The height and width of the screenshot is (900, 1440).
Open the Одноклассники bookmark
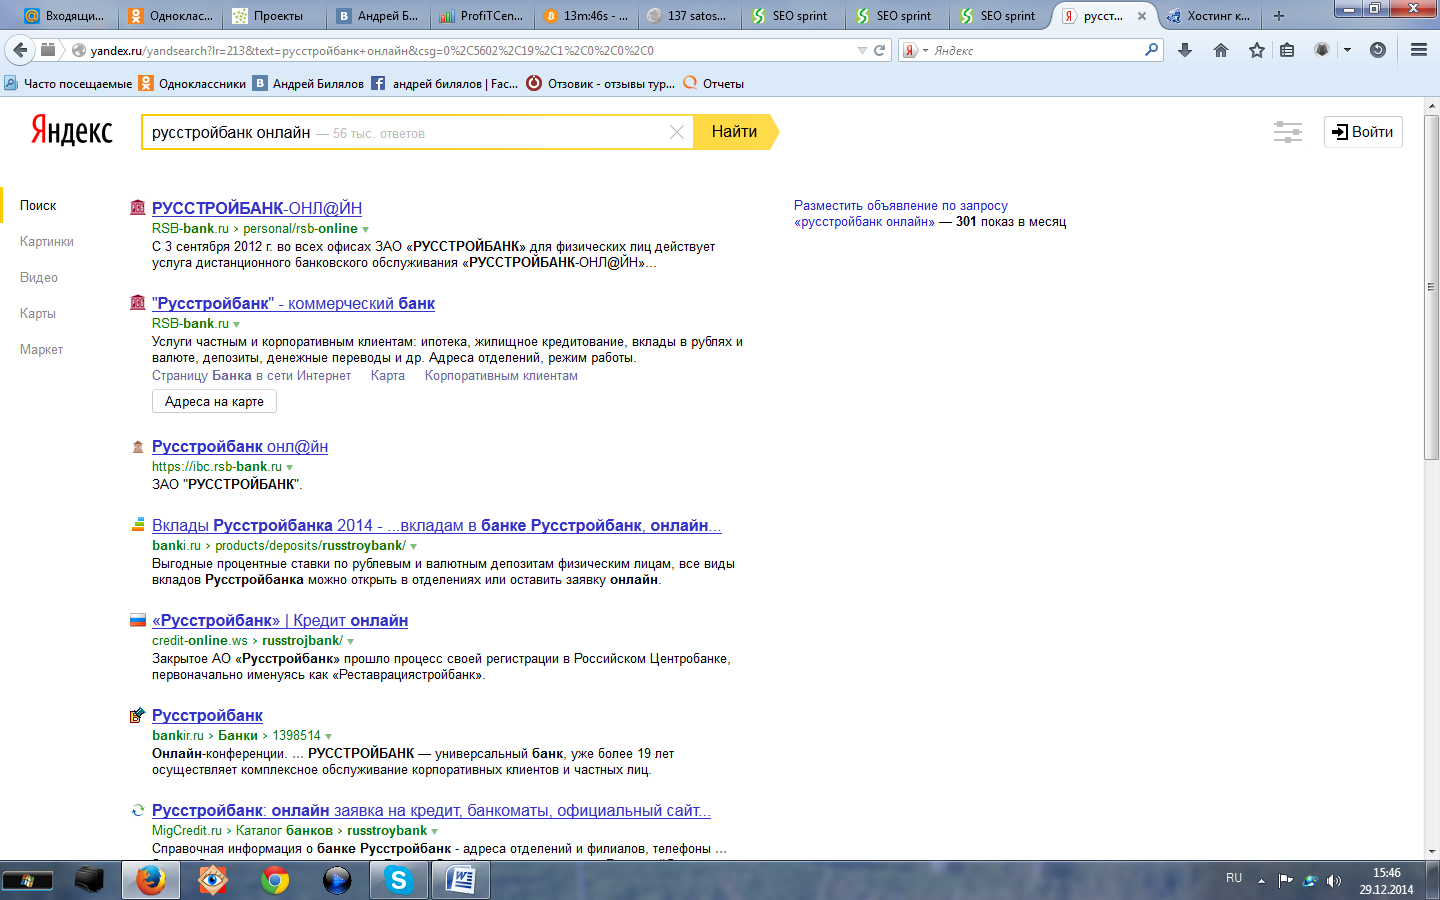(193, 84)
